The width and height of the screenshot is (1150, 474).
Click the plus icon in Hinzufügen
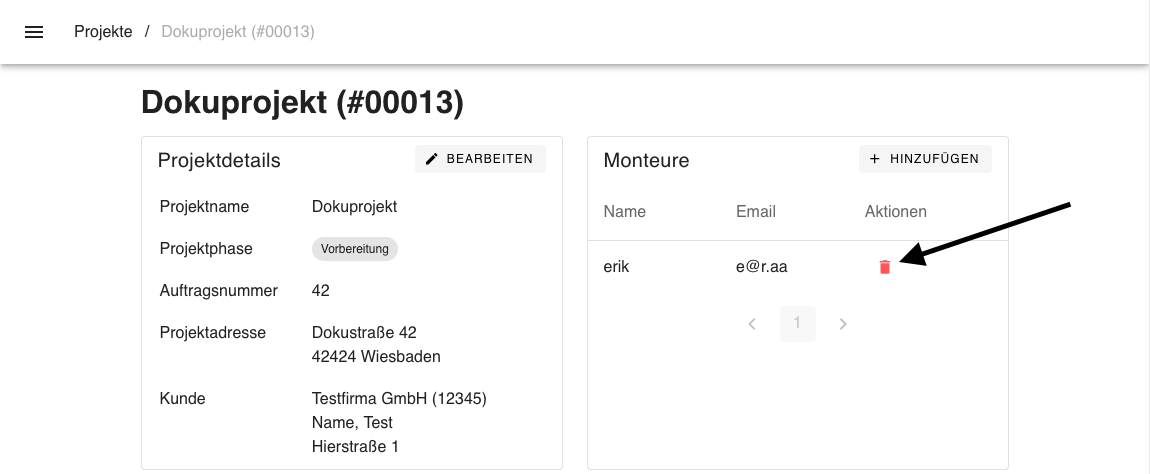tap(875, 159)
